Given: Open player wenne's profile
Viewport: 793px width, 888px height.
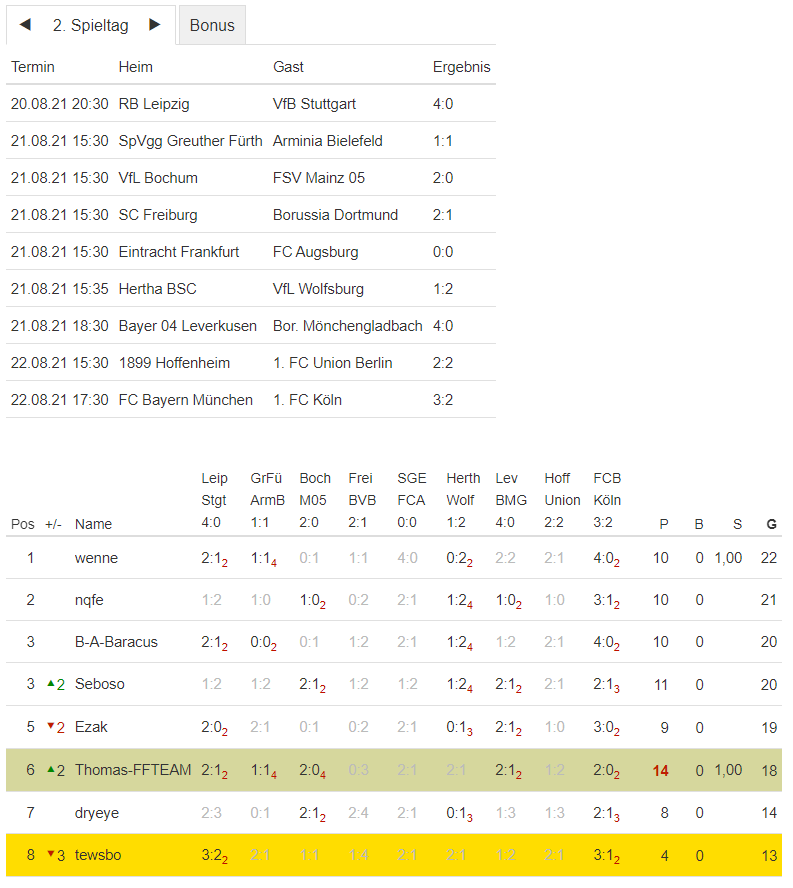Looking at the screenshot, I should click(x=96, y=558).
